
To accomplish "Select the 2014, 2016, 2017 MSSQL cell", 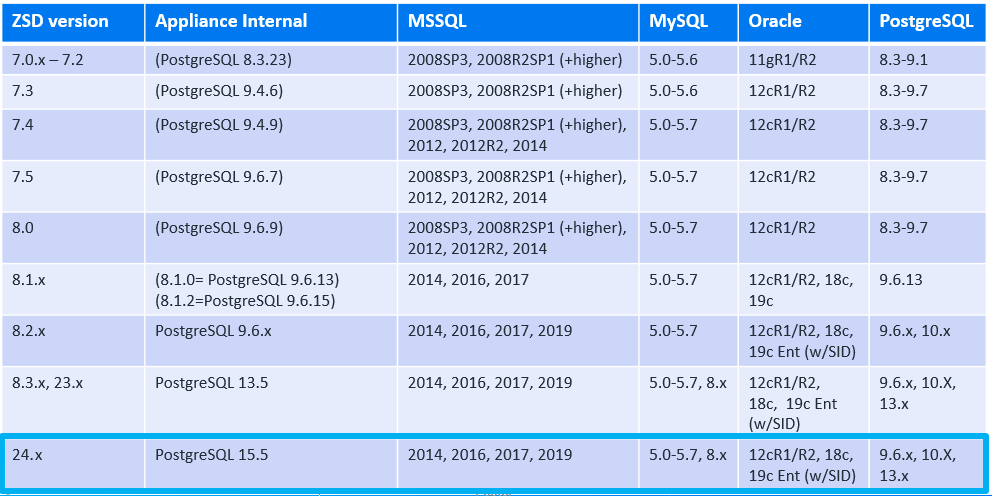I will pyautogui.click(x=468, y=281).
